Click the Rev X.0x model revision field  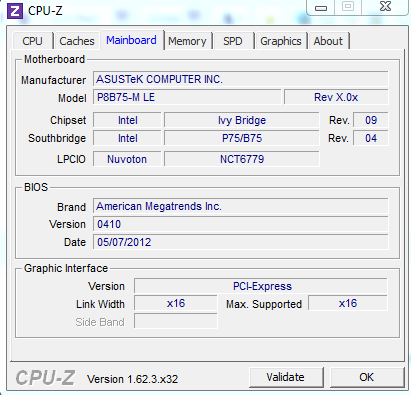336,97
